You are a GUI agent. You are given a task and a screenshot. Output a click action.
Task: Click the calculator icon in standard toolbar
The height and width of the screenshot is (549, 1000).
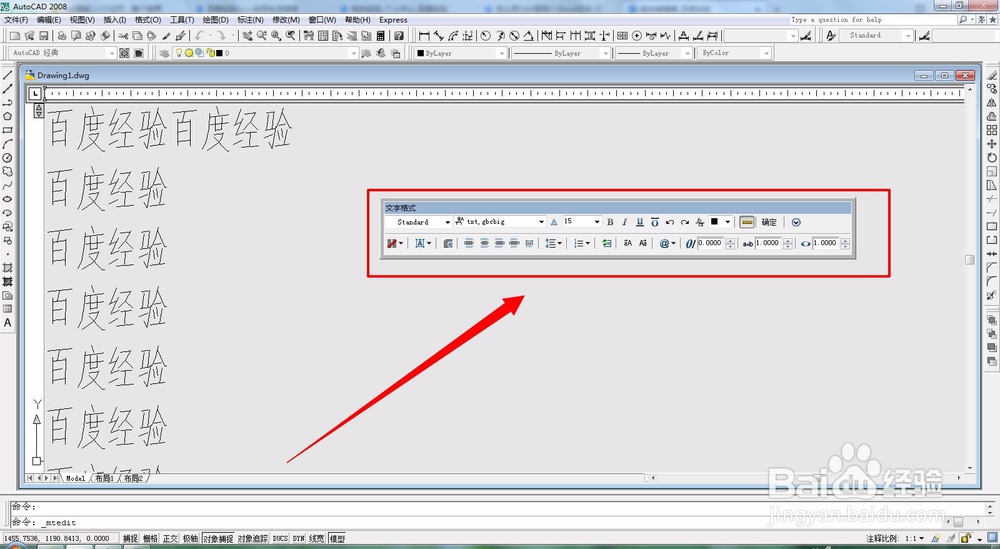[x=381, y=36]
